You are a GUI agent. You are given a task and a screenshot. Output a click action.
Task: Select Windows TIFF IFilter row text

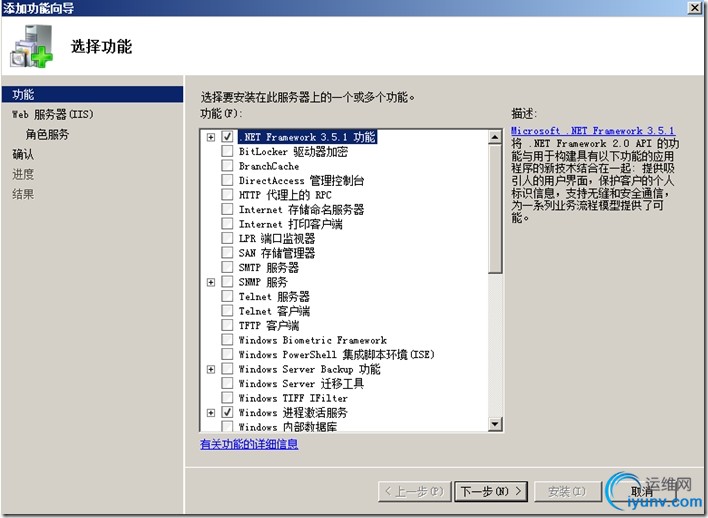[x=293, y=398]
